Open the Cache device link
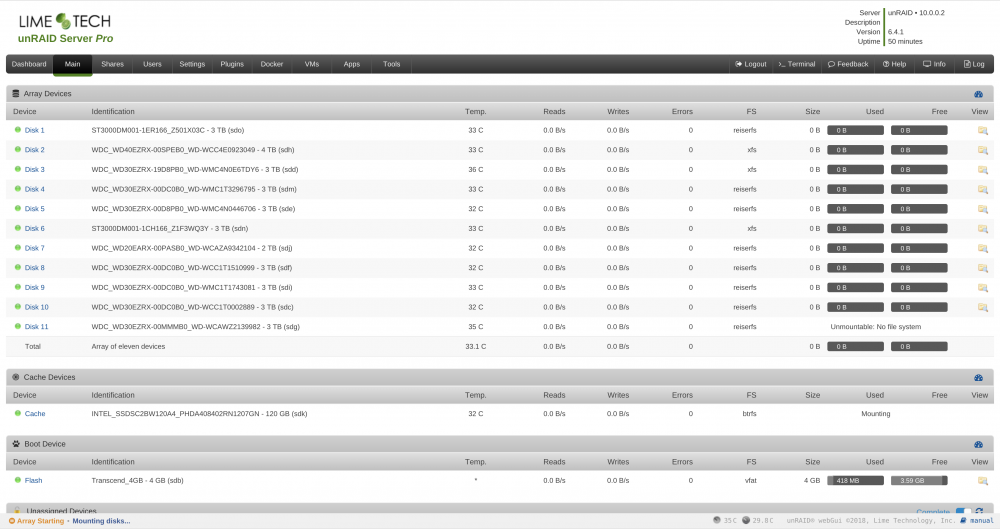The width and height of the screenshot is (1000, 529). 35,414
